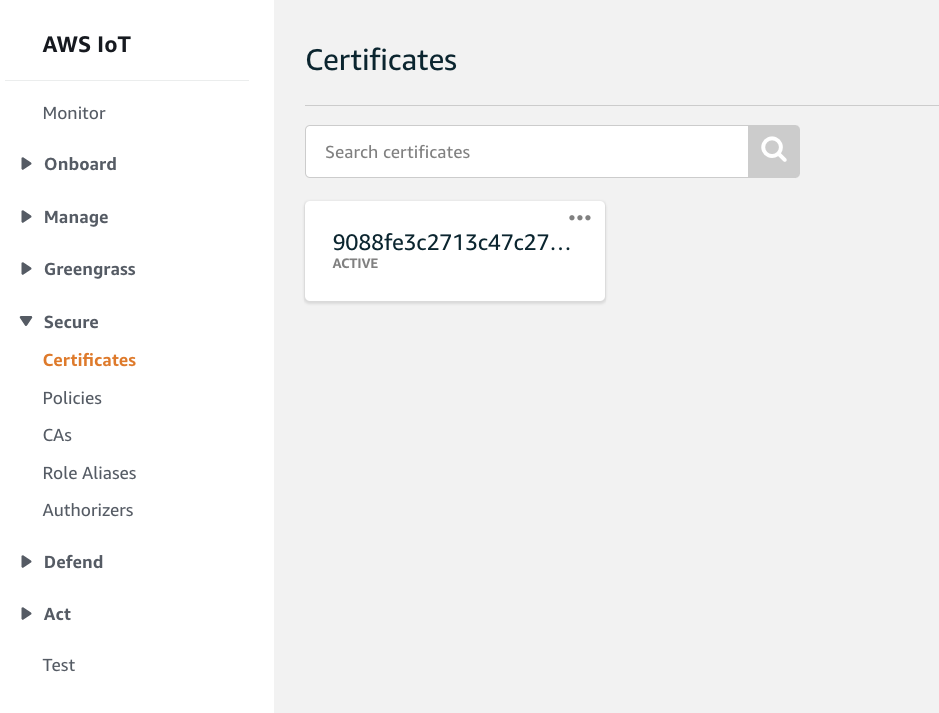Click the search magnifier button
The image size is (939, 713).
(774, 151)
